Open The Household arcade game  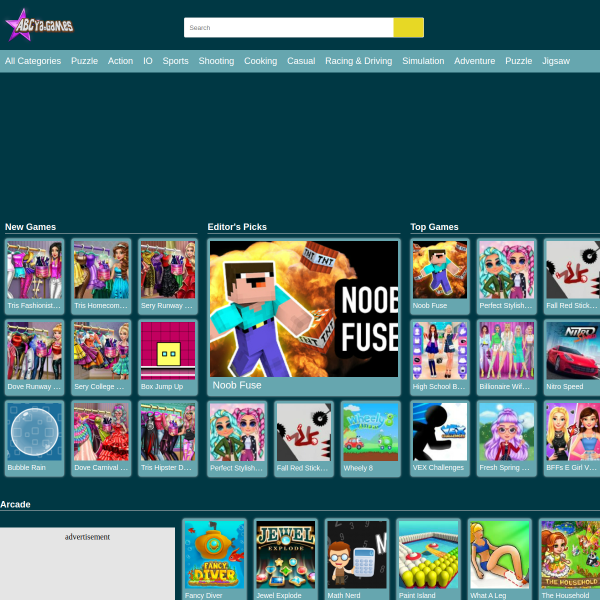[570, 559]
